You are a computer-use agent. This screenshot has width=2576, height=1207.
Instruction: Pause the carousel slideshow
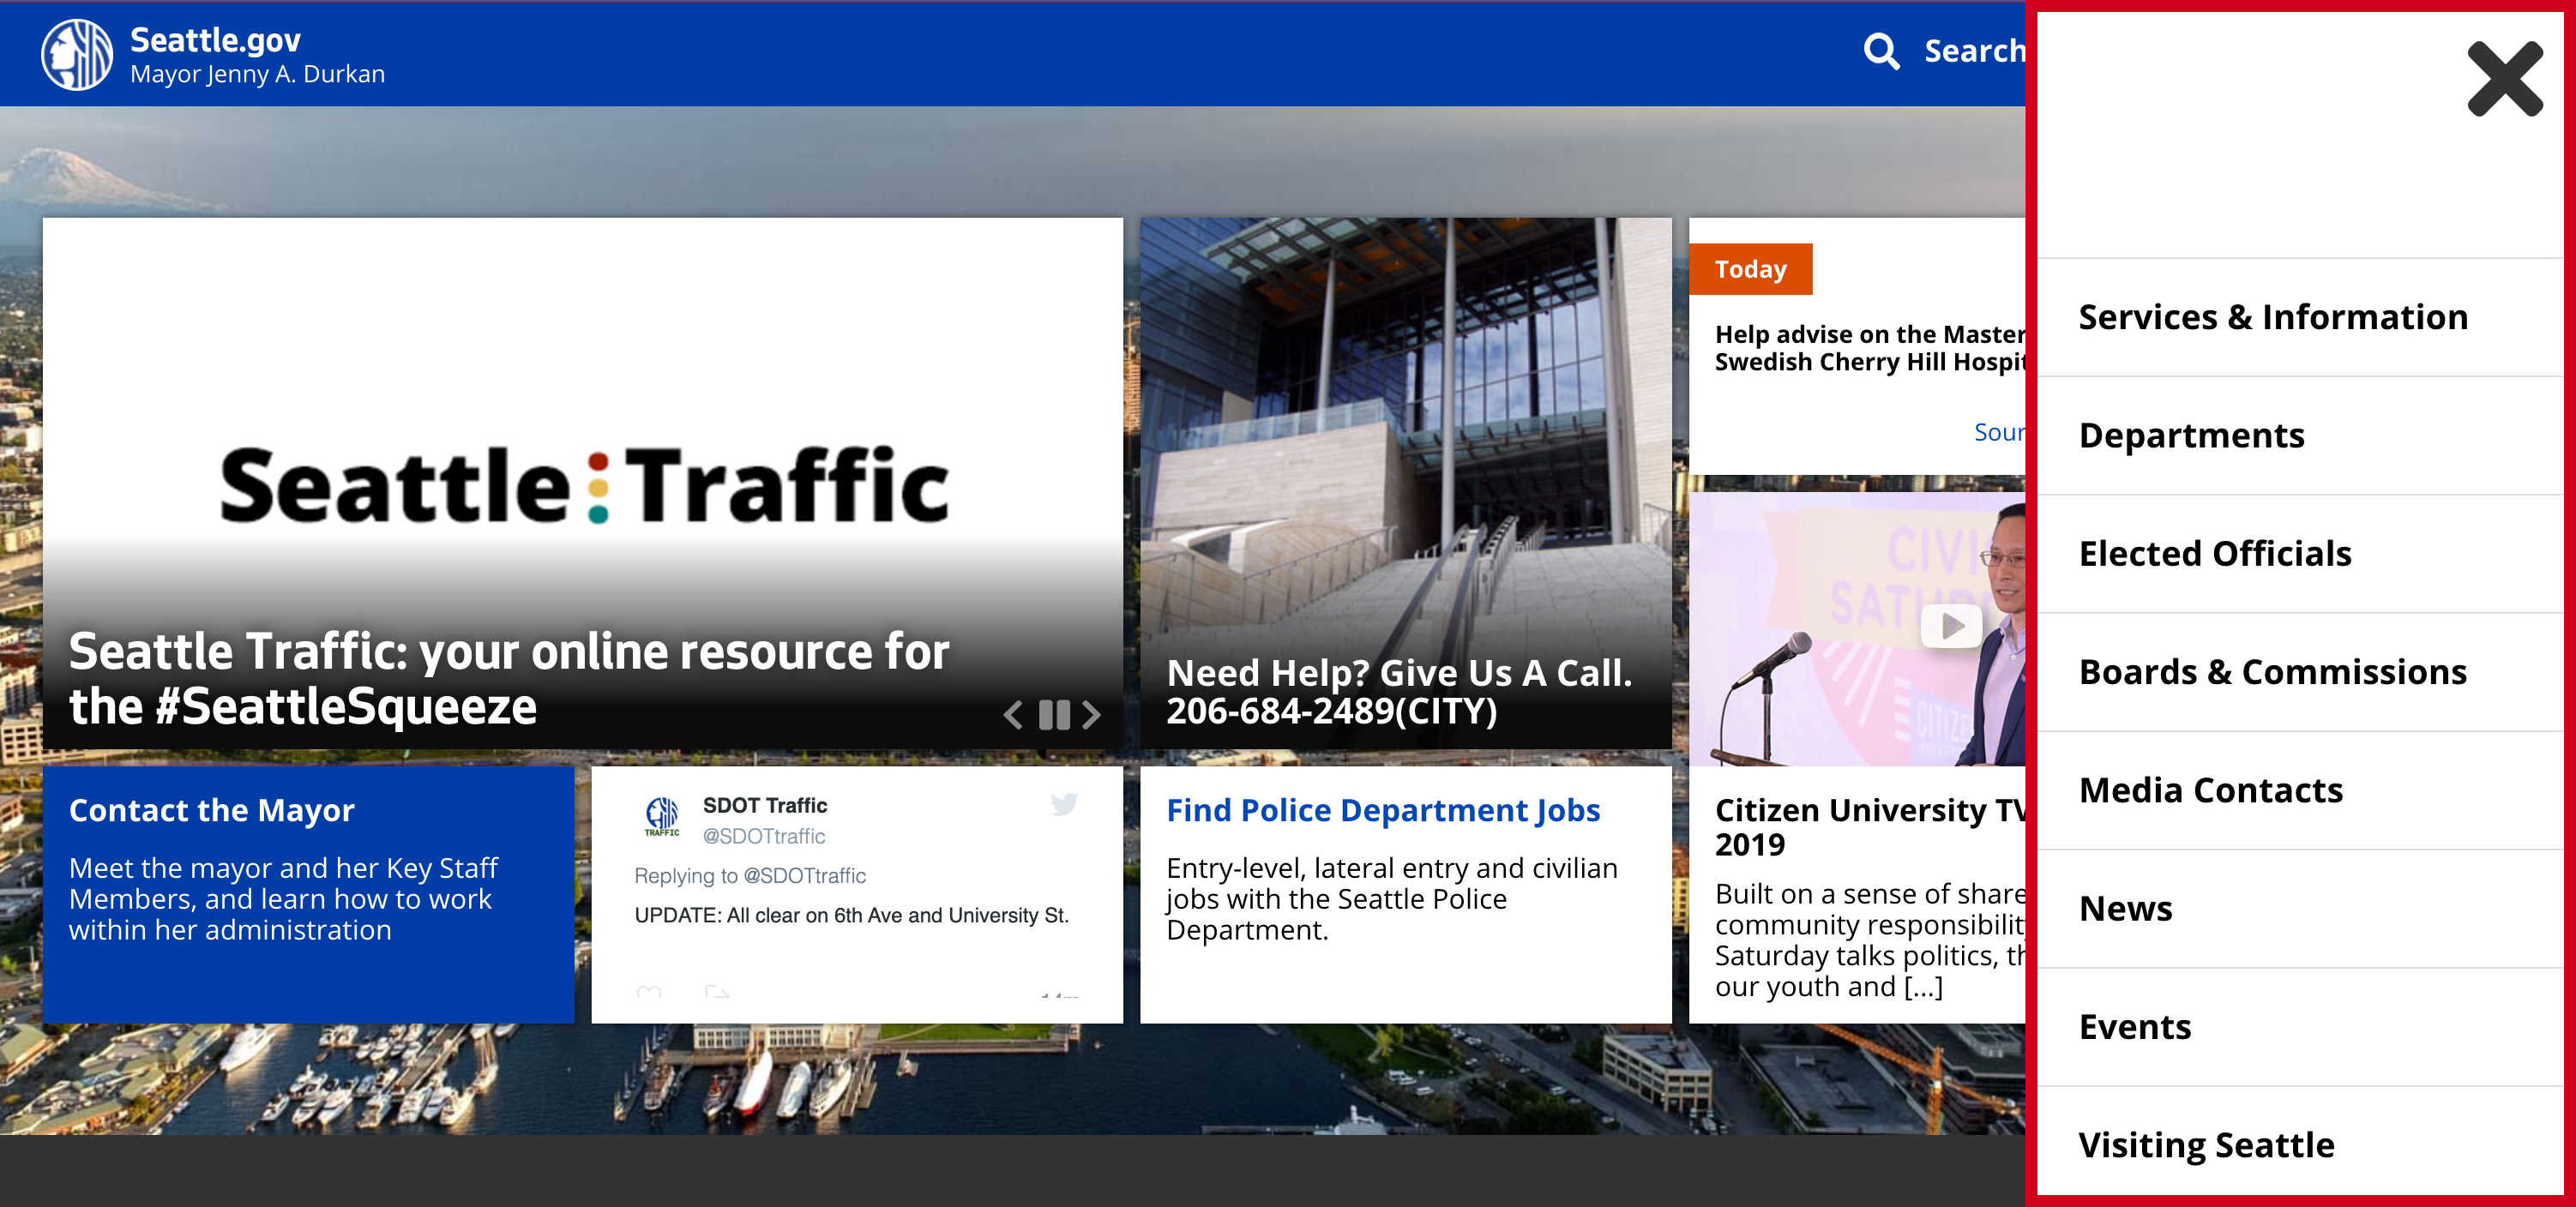coord(1054,714)
